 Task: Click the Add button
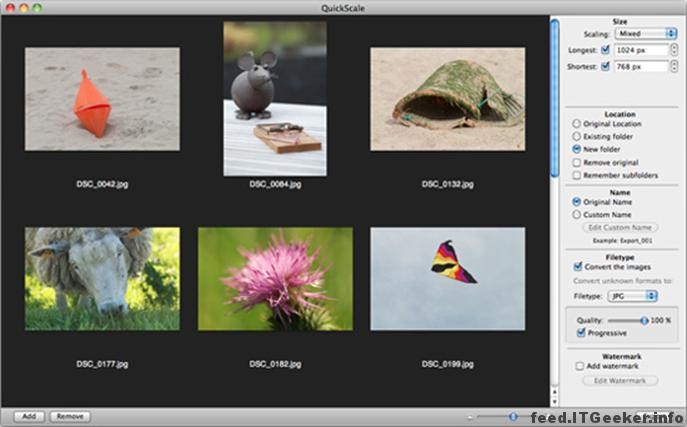tap(29, 416)
